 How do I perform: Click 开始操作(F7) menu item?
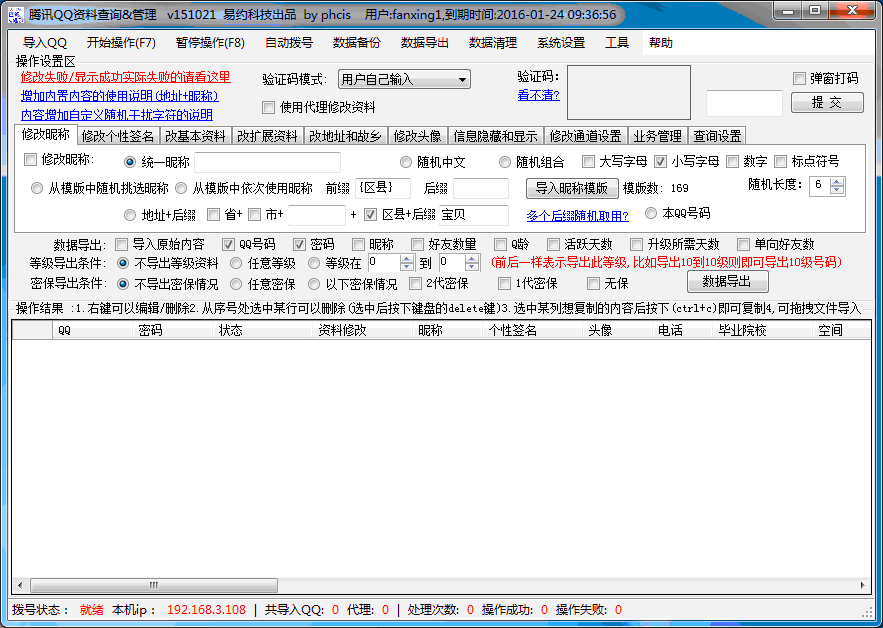click(x=121, y=43)
